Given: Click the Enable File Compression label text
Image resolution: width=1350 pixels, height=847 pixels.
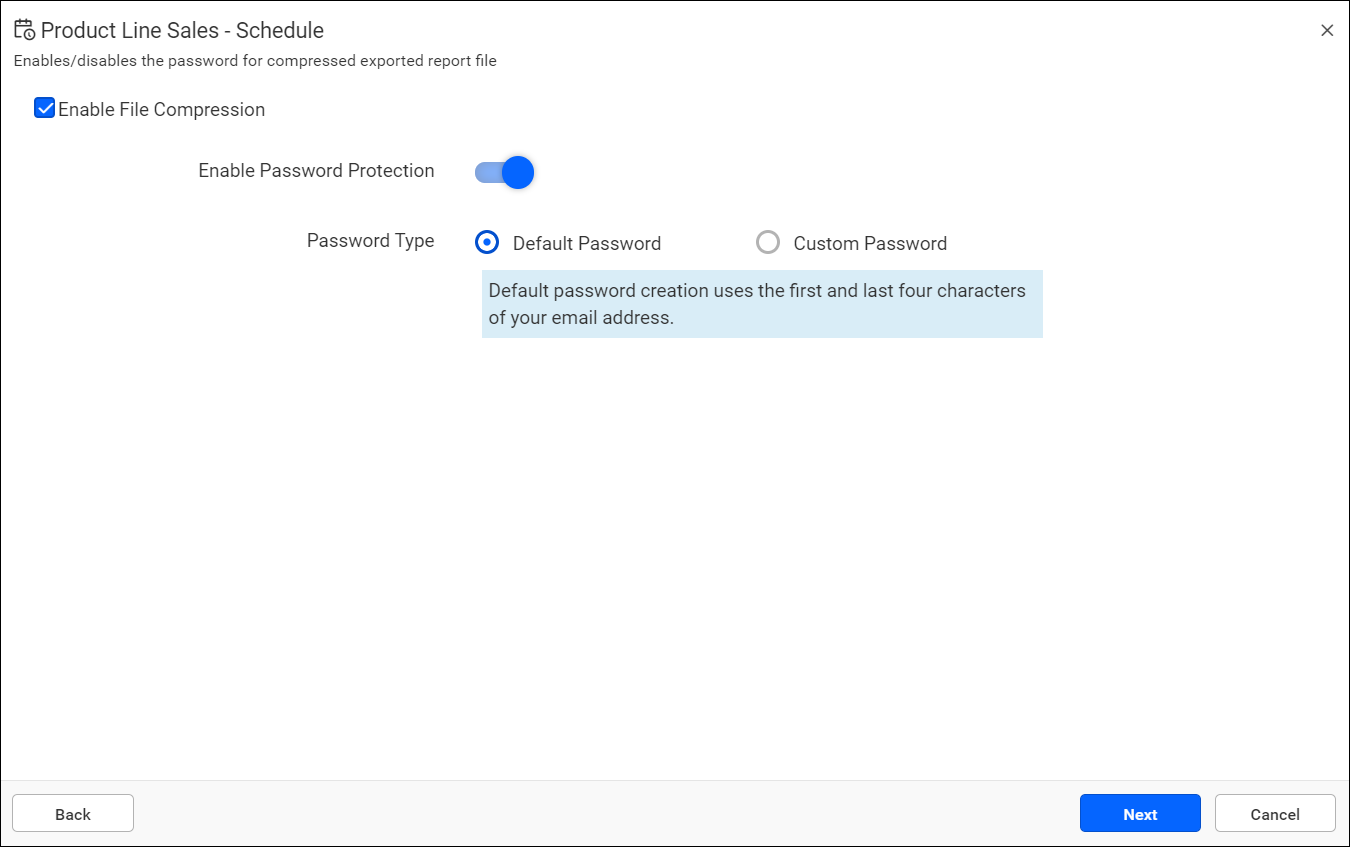Looking at the screenshot, I should 161,110.
